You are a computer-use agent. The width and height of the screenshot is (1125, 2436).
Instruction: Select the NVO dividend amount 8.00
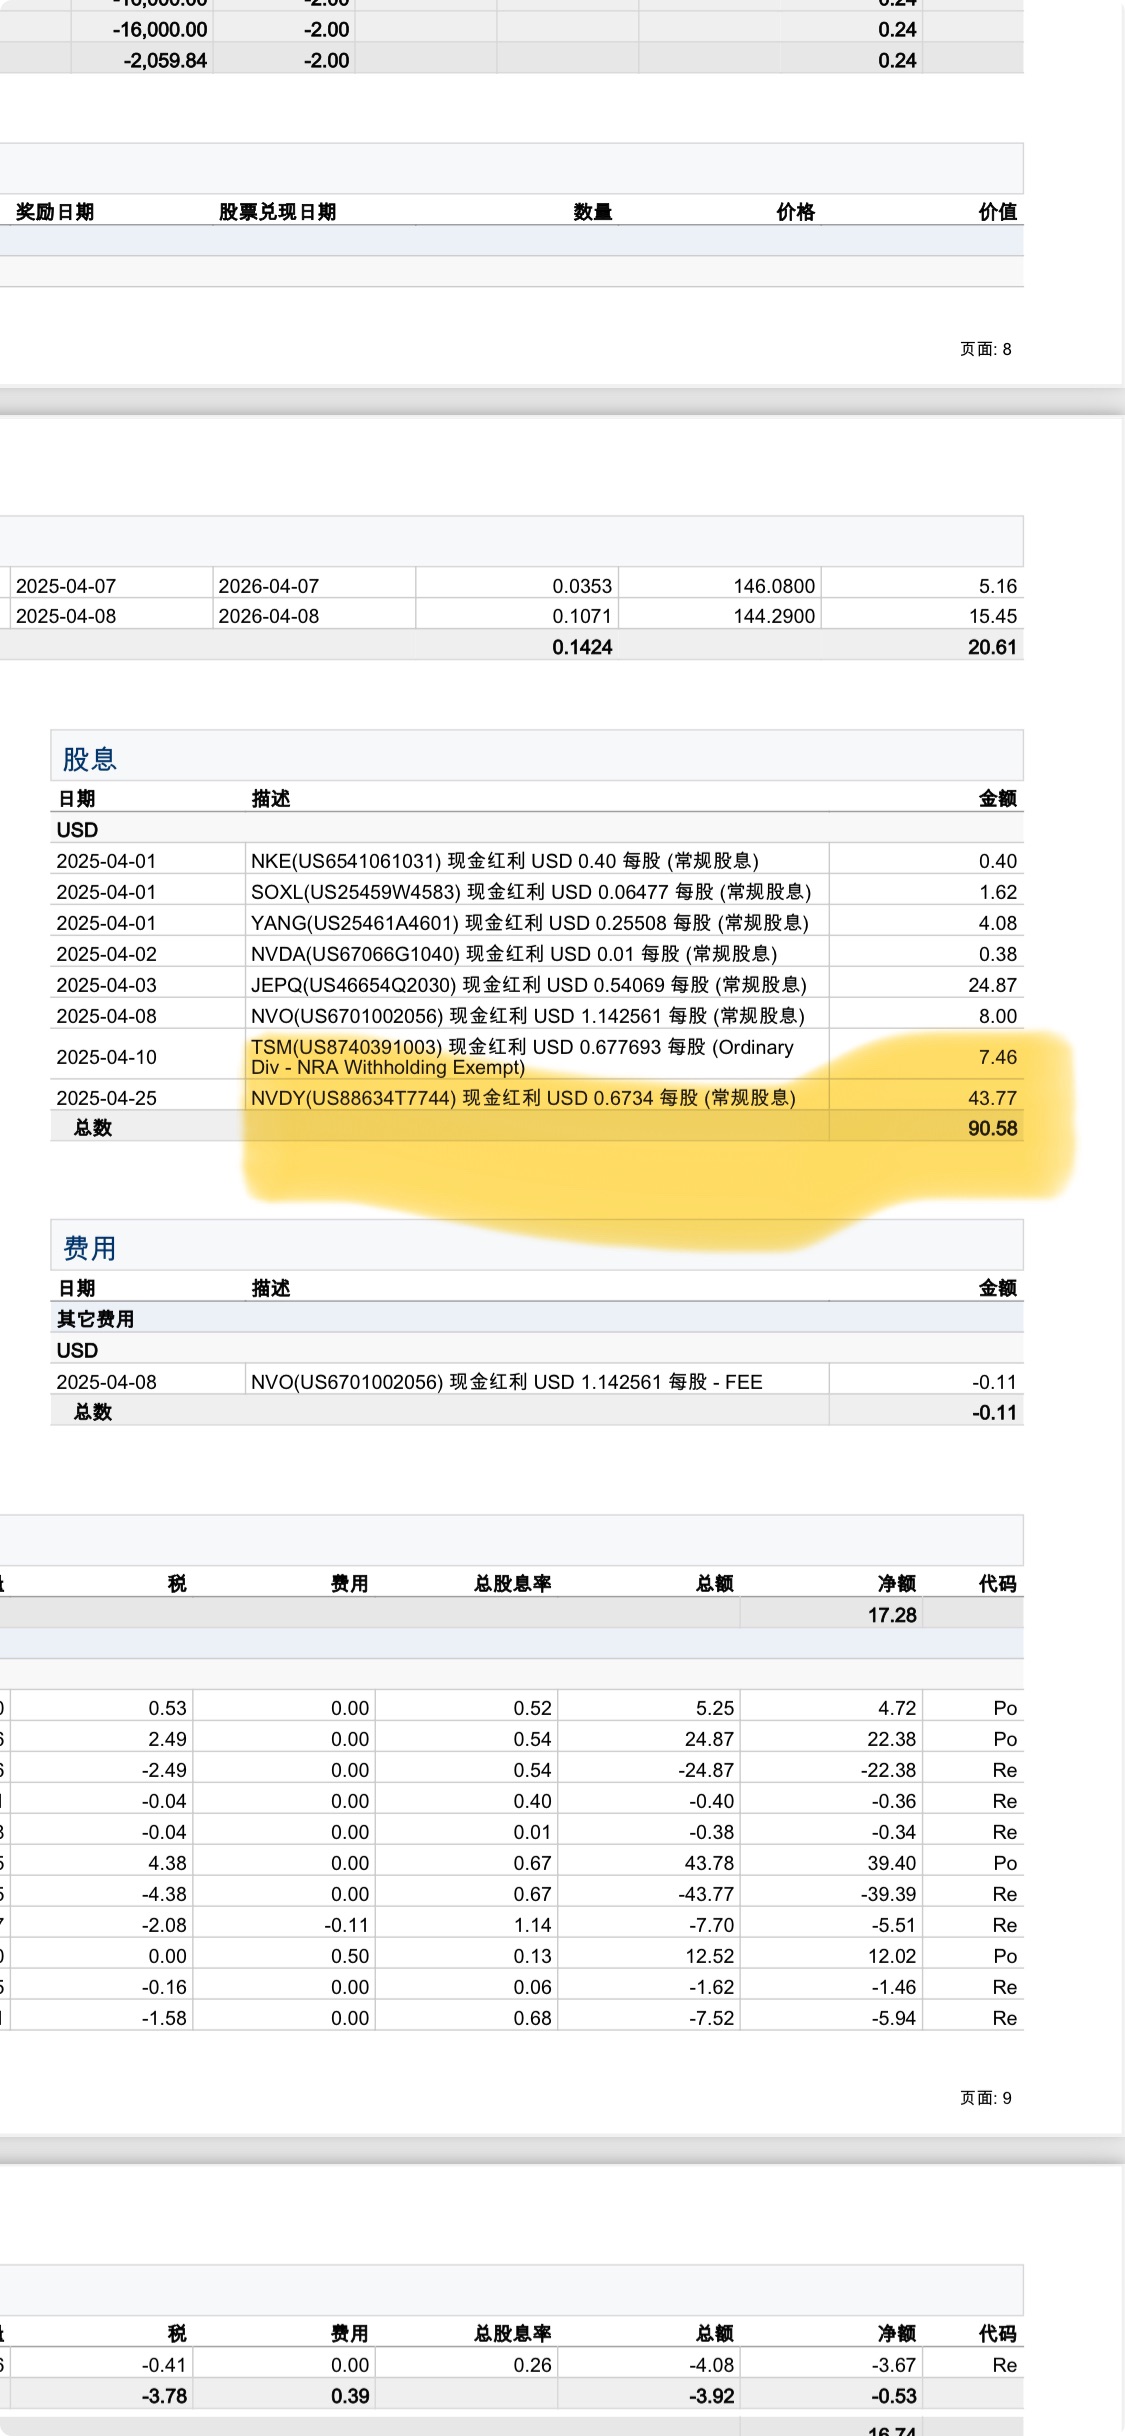pos(997,1016)
